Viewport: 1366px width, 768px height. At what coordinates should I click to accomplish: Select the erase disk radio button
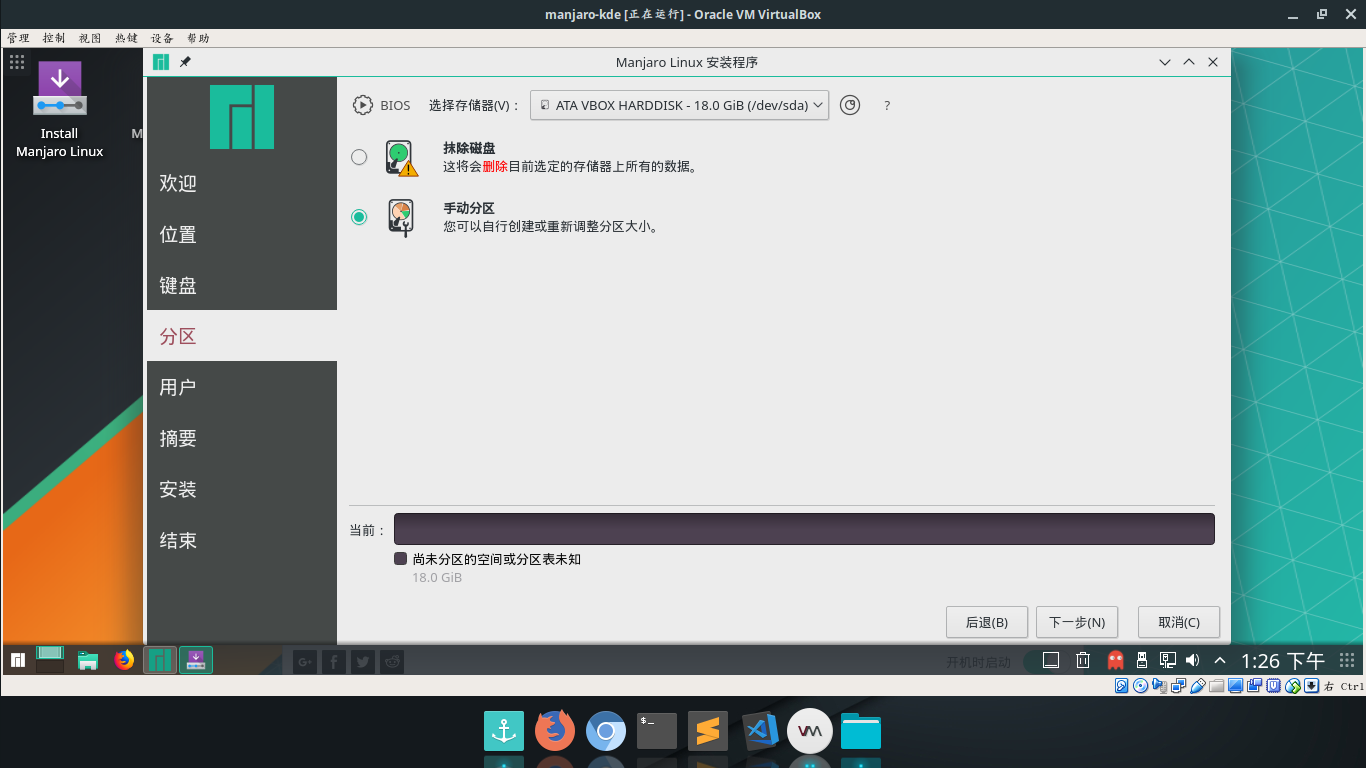pos(359,157)
